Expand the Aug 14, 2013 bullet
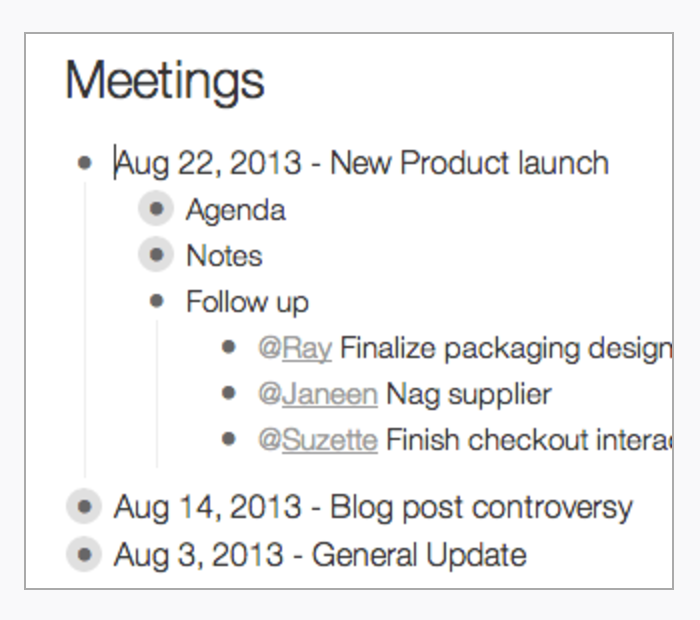700x620 pixels. coord(84,507)
